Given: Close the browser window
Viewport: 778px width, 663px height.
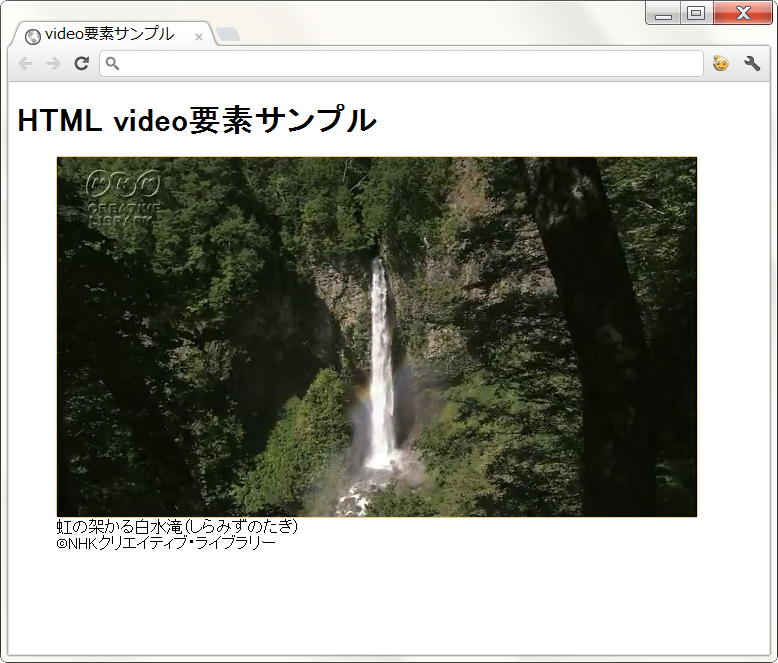Looking at the screenshot, I should (743, 13).
